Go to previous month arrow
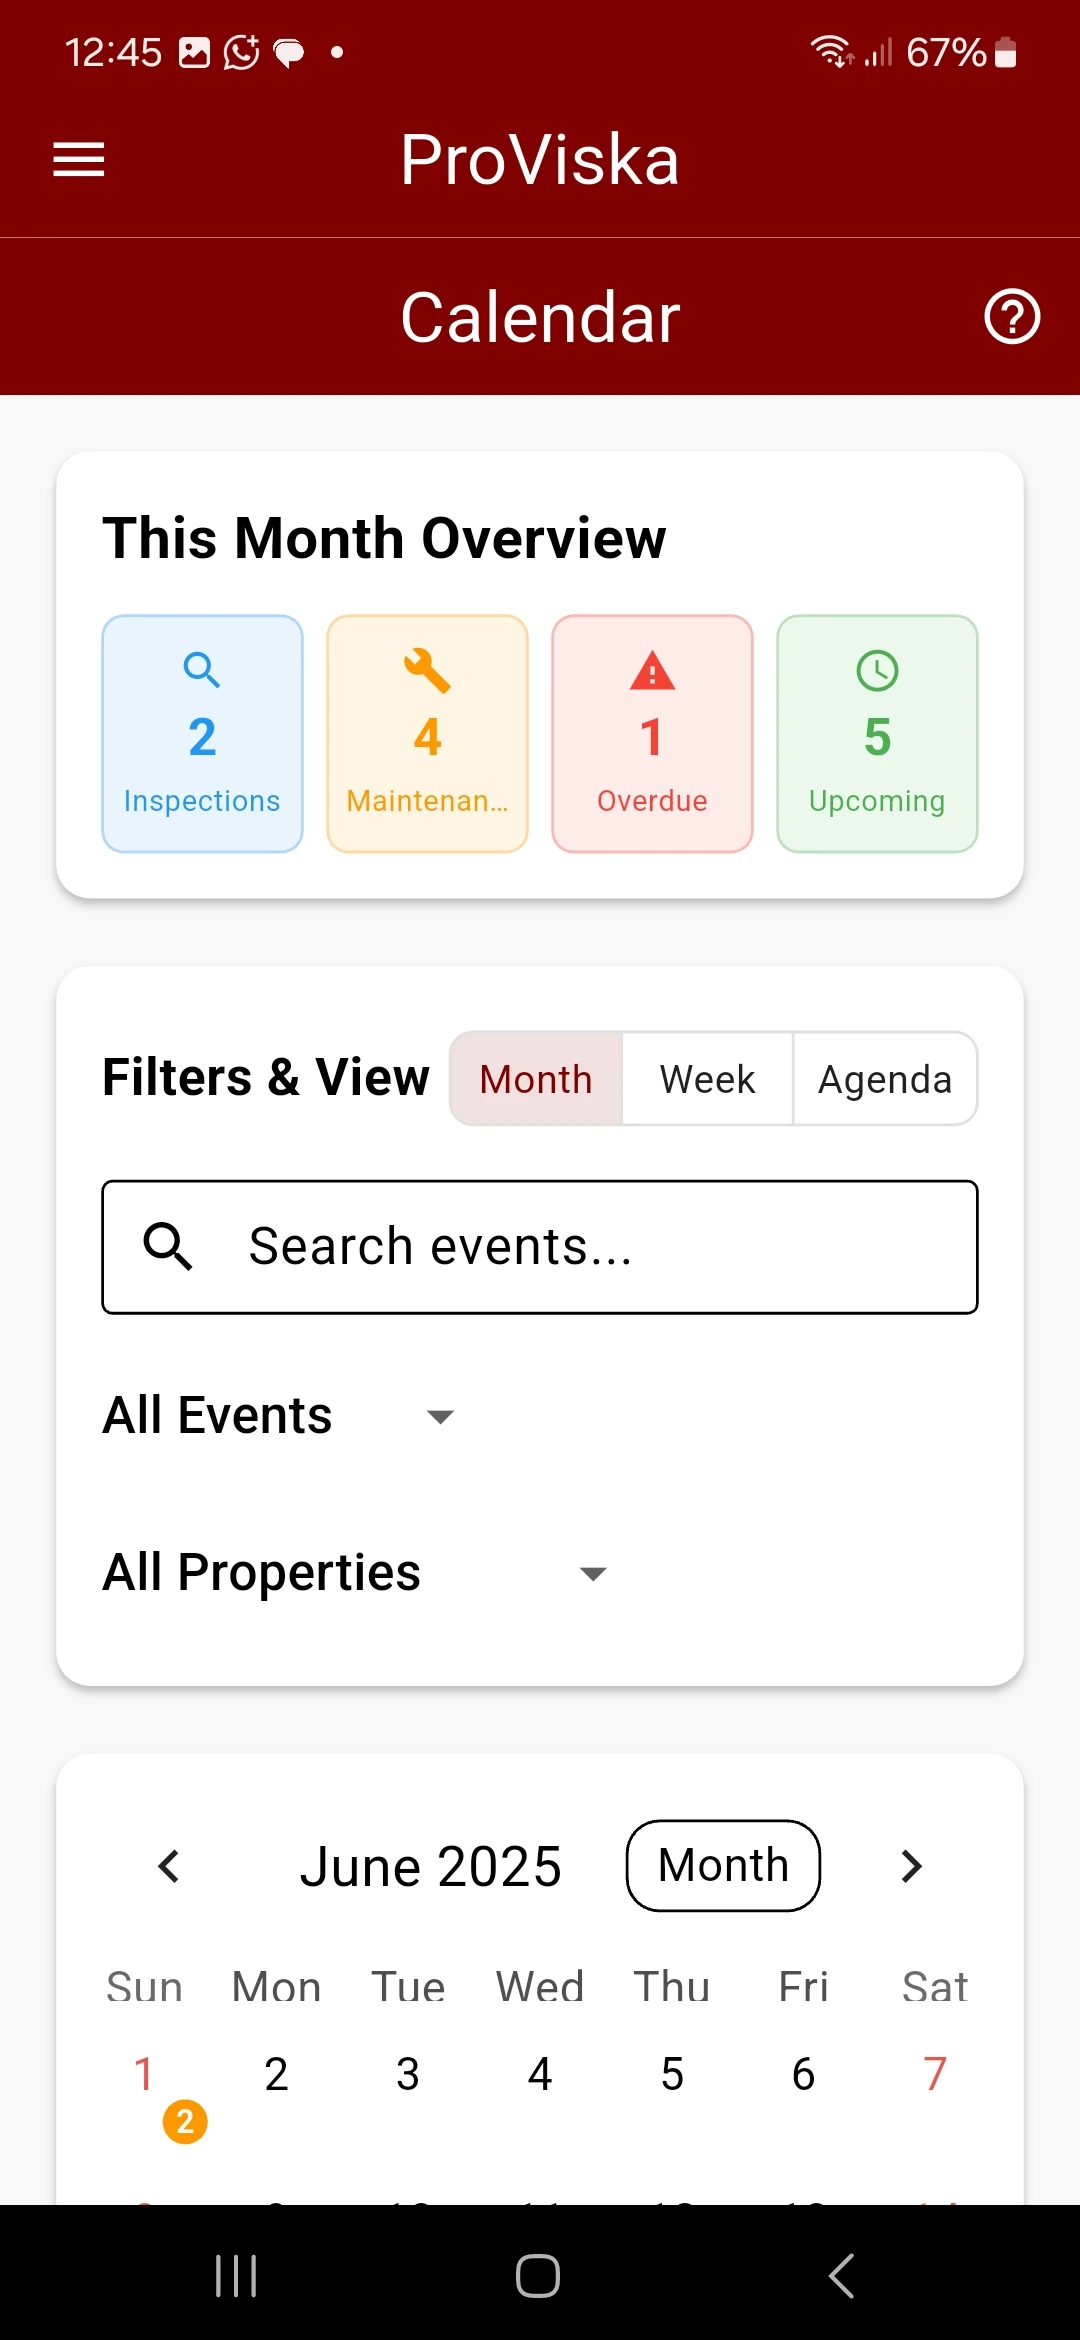Screen dimensions: 1080x2340 (x=169, y=1866)
